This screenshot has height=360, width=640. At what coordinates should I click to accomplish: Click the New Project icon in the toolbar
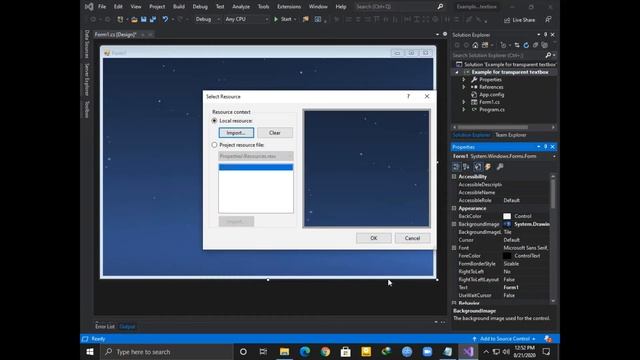pos(120,19)
